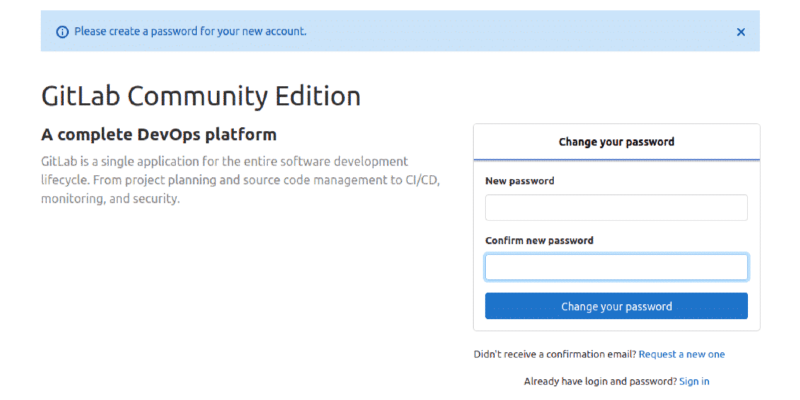Click the A complete DevOps platform heading
This screenshot has height=400, width=800.
click(x=158, y=134)
